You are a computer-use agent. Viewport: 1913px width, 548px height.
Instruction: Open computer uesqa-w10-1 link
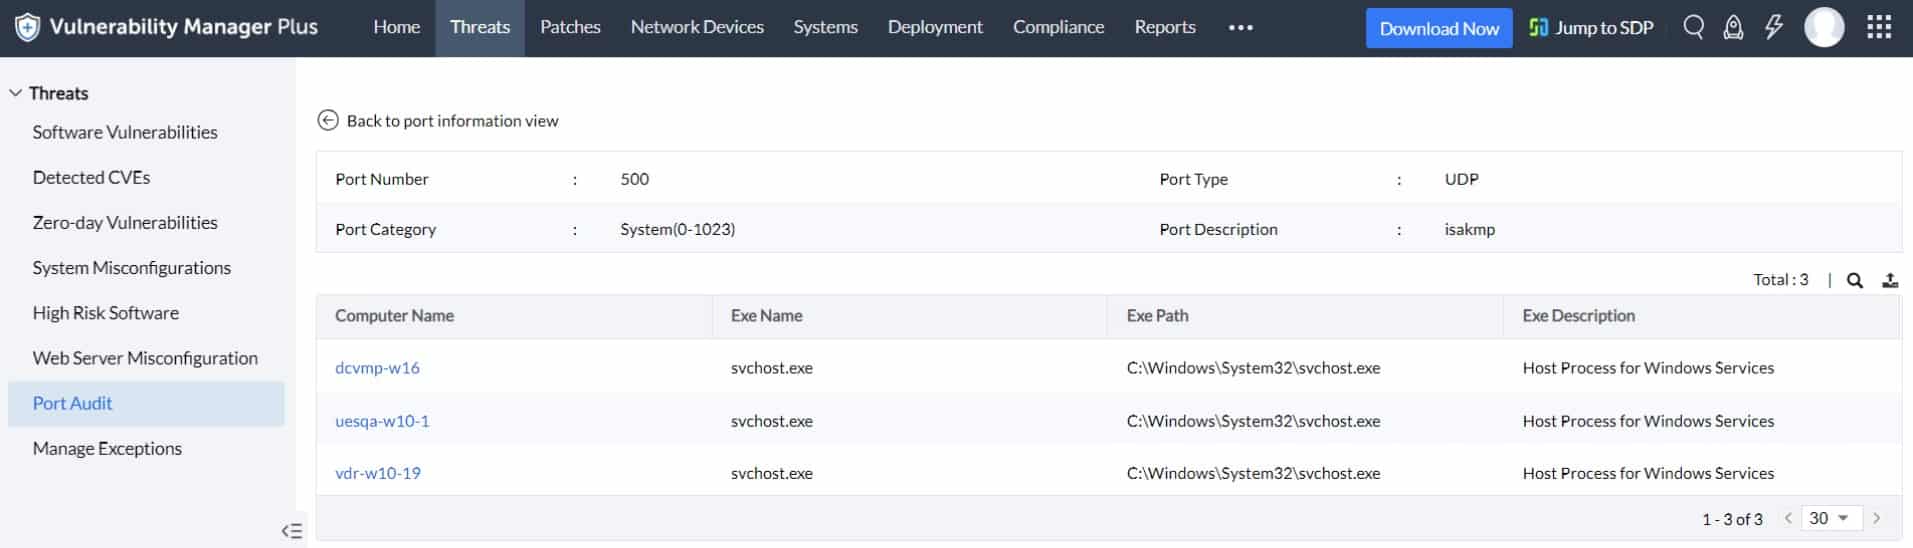pyautogui.click(x=382, y=421)
